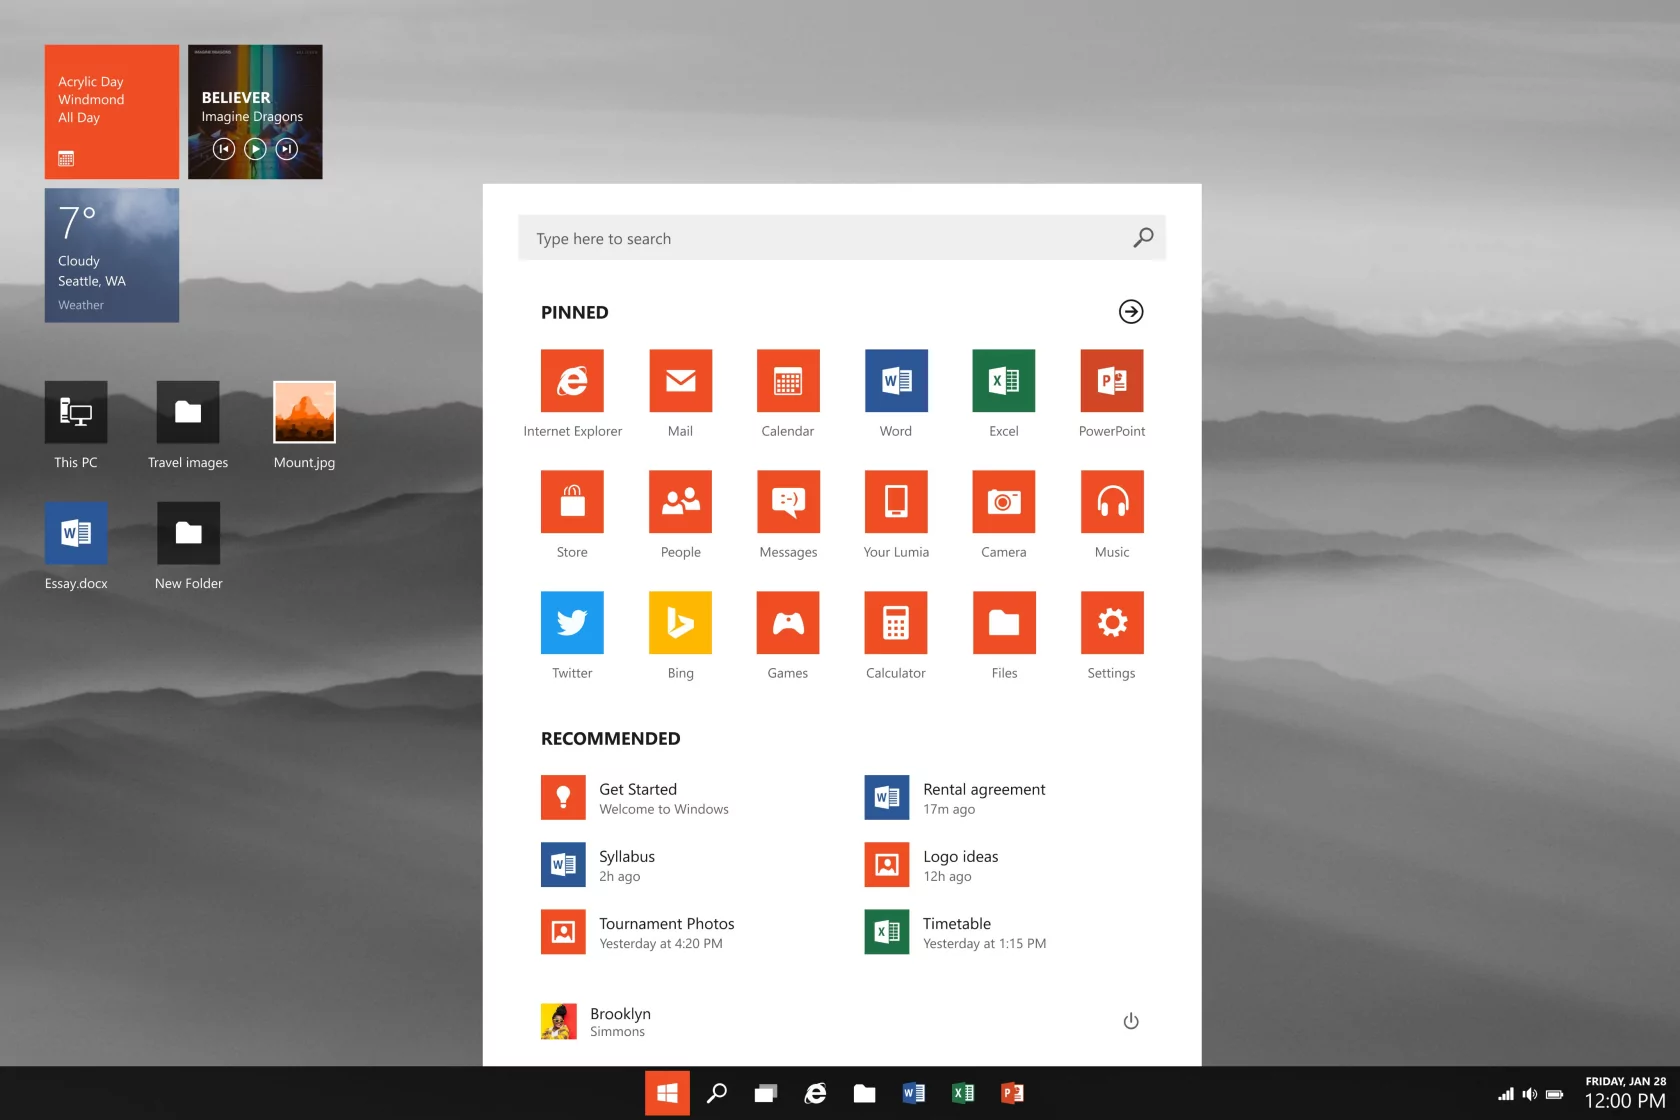Launch Bing from pinned apps
Screen dimensions: 1680x1120
pyautogui.click(x=680, y=623)
